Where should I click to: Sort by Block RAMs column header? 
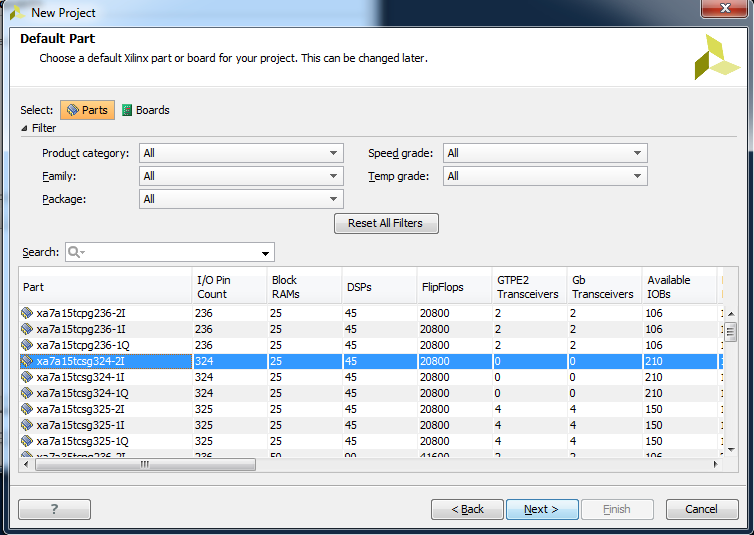[x=304, y=287]
